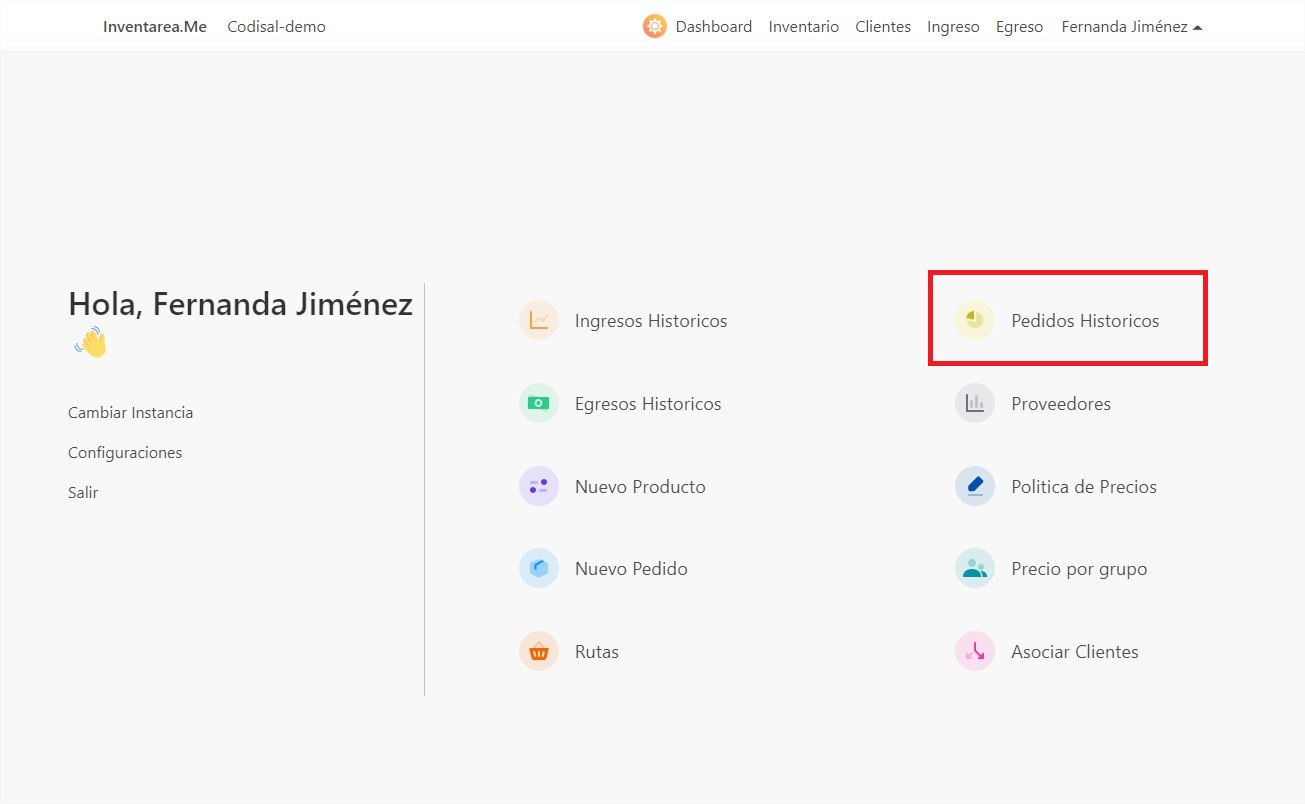The width and height of the screenshot is (1305, 804).
Task: Click the Asociar Clientes pink icon
Action: point(974,650)
